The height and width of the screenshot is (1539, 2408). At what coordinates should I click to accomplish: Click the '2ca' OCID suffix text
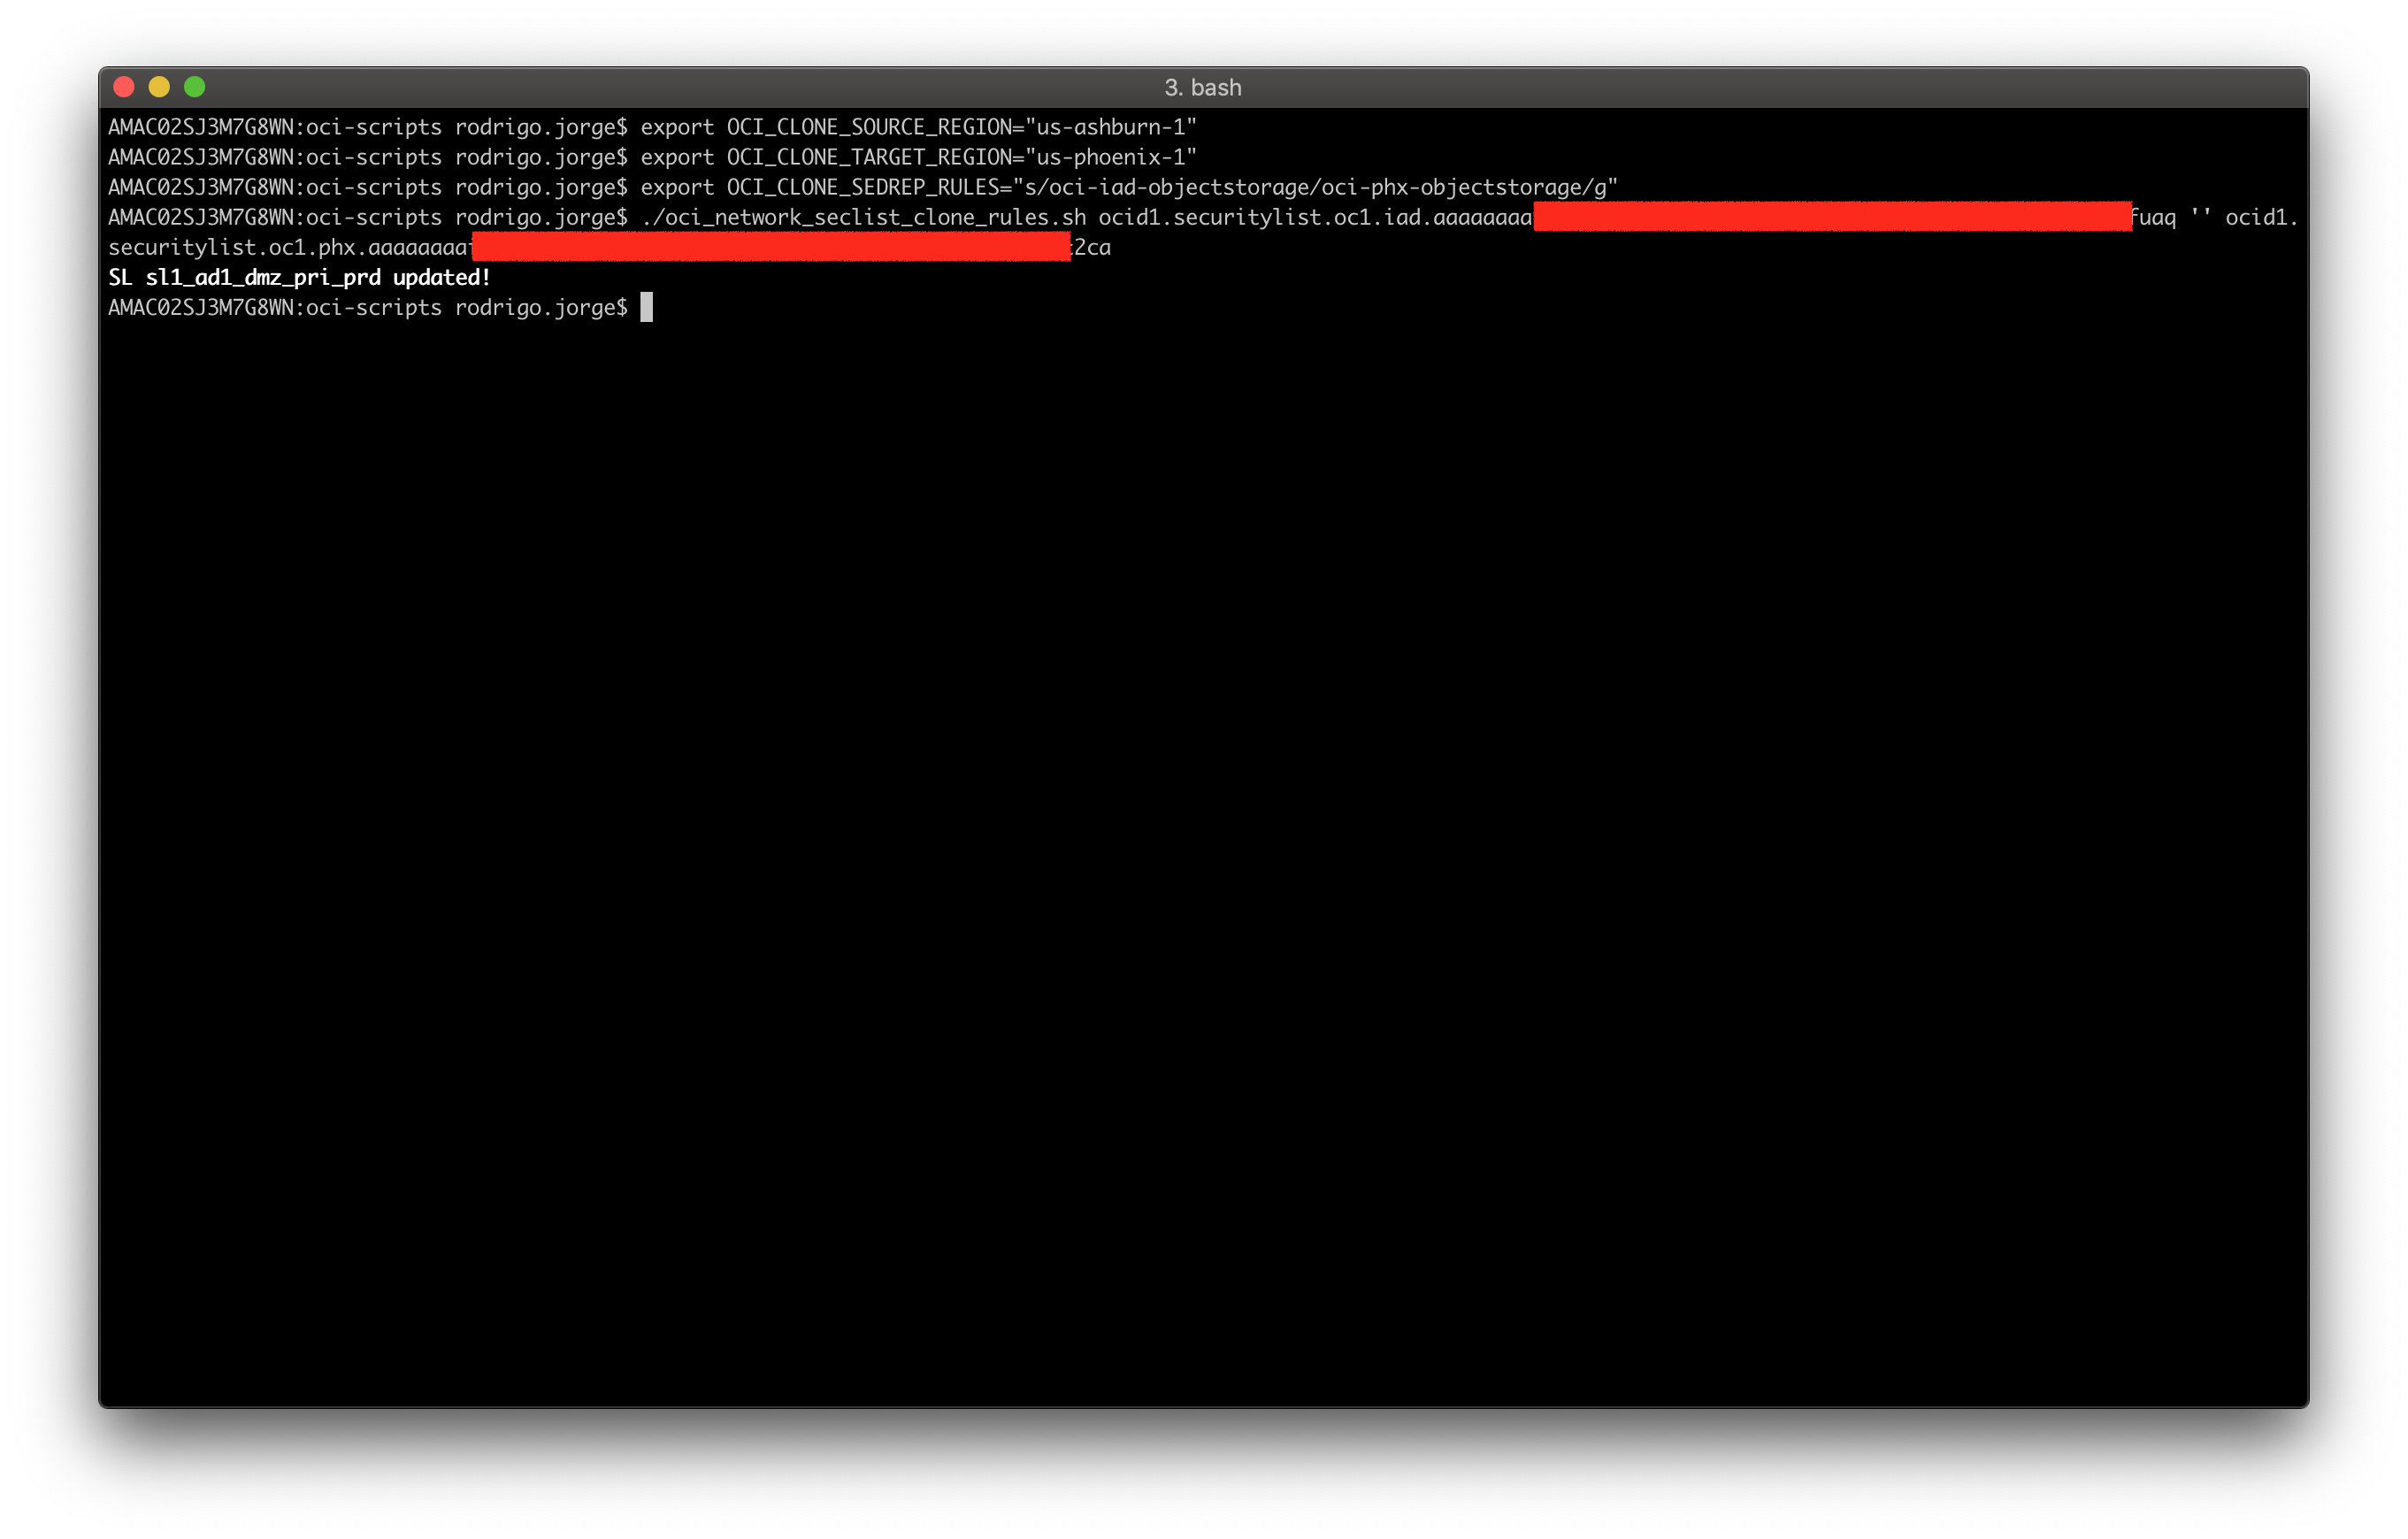(1091, 248)
